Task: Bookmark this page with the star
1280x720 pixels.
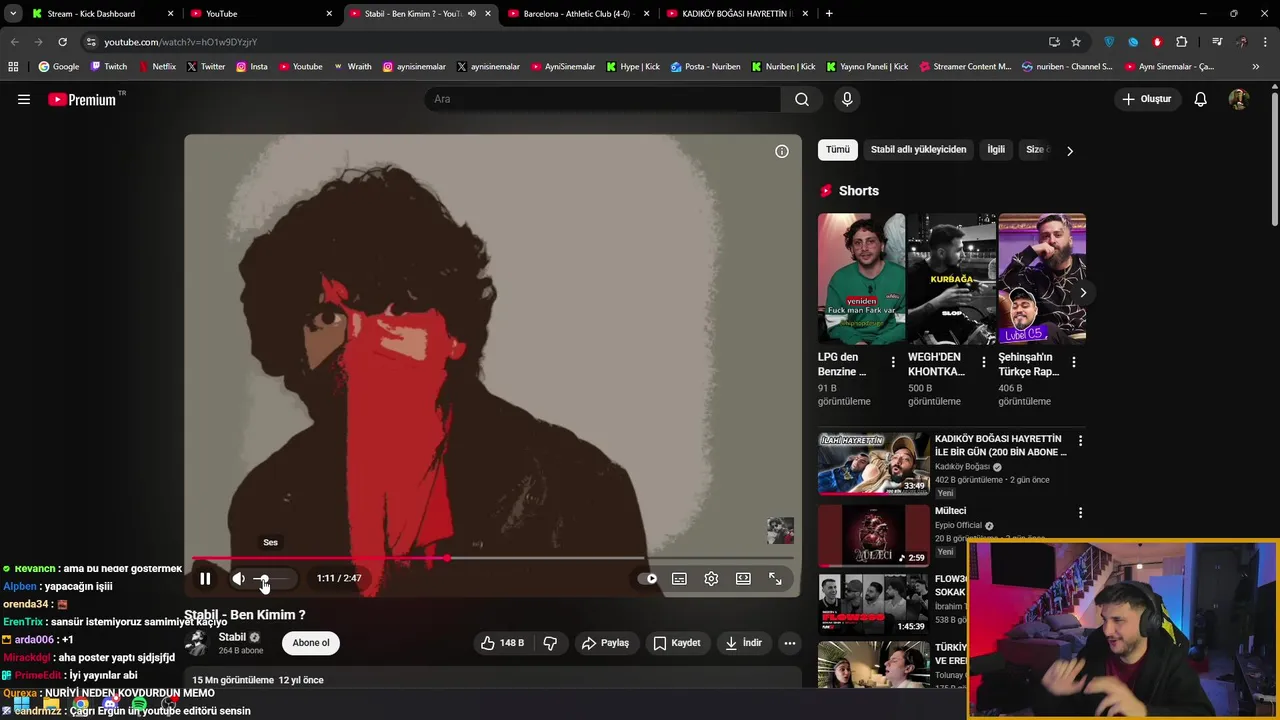Action: tap(1076, 42)
